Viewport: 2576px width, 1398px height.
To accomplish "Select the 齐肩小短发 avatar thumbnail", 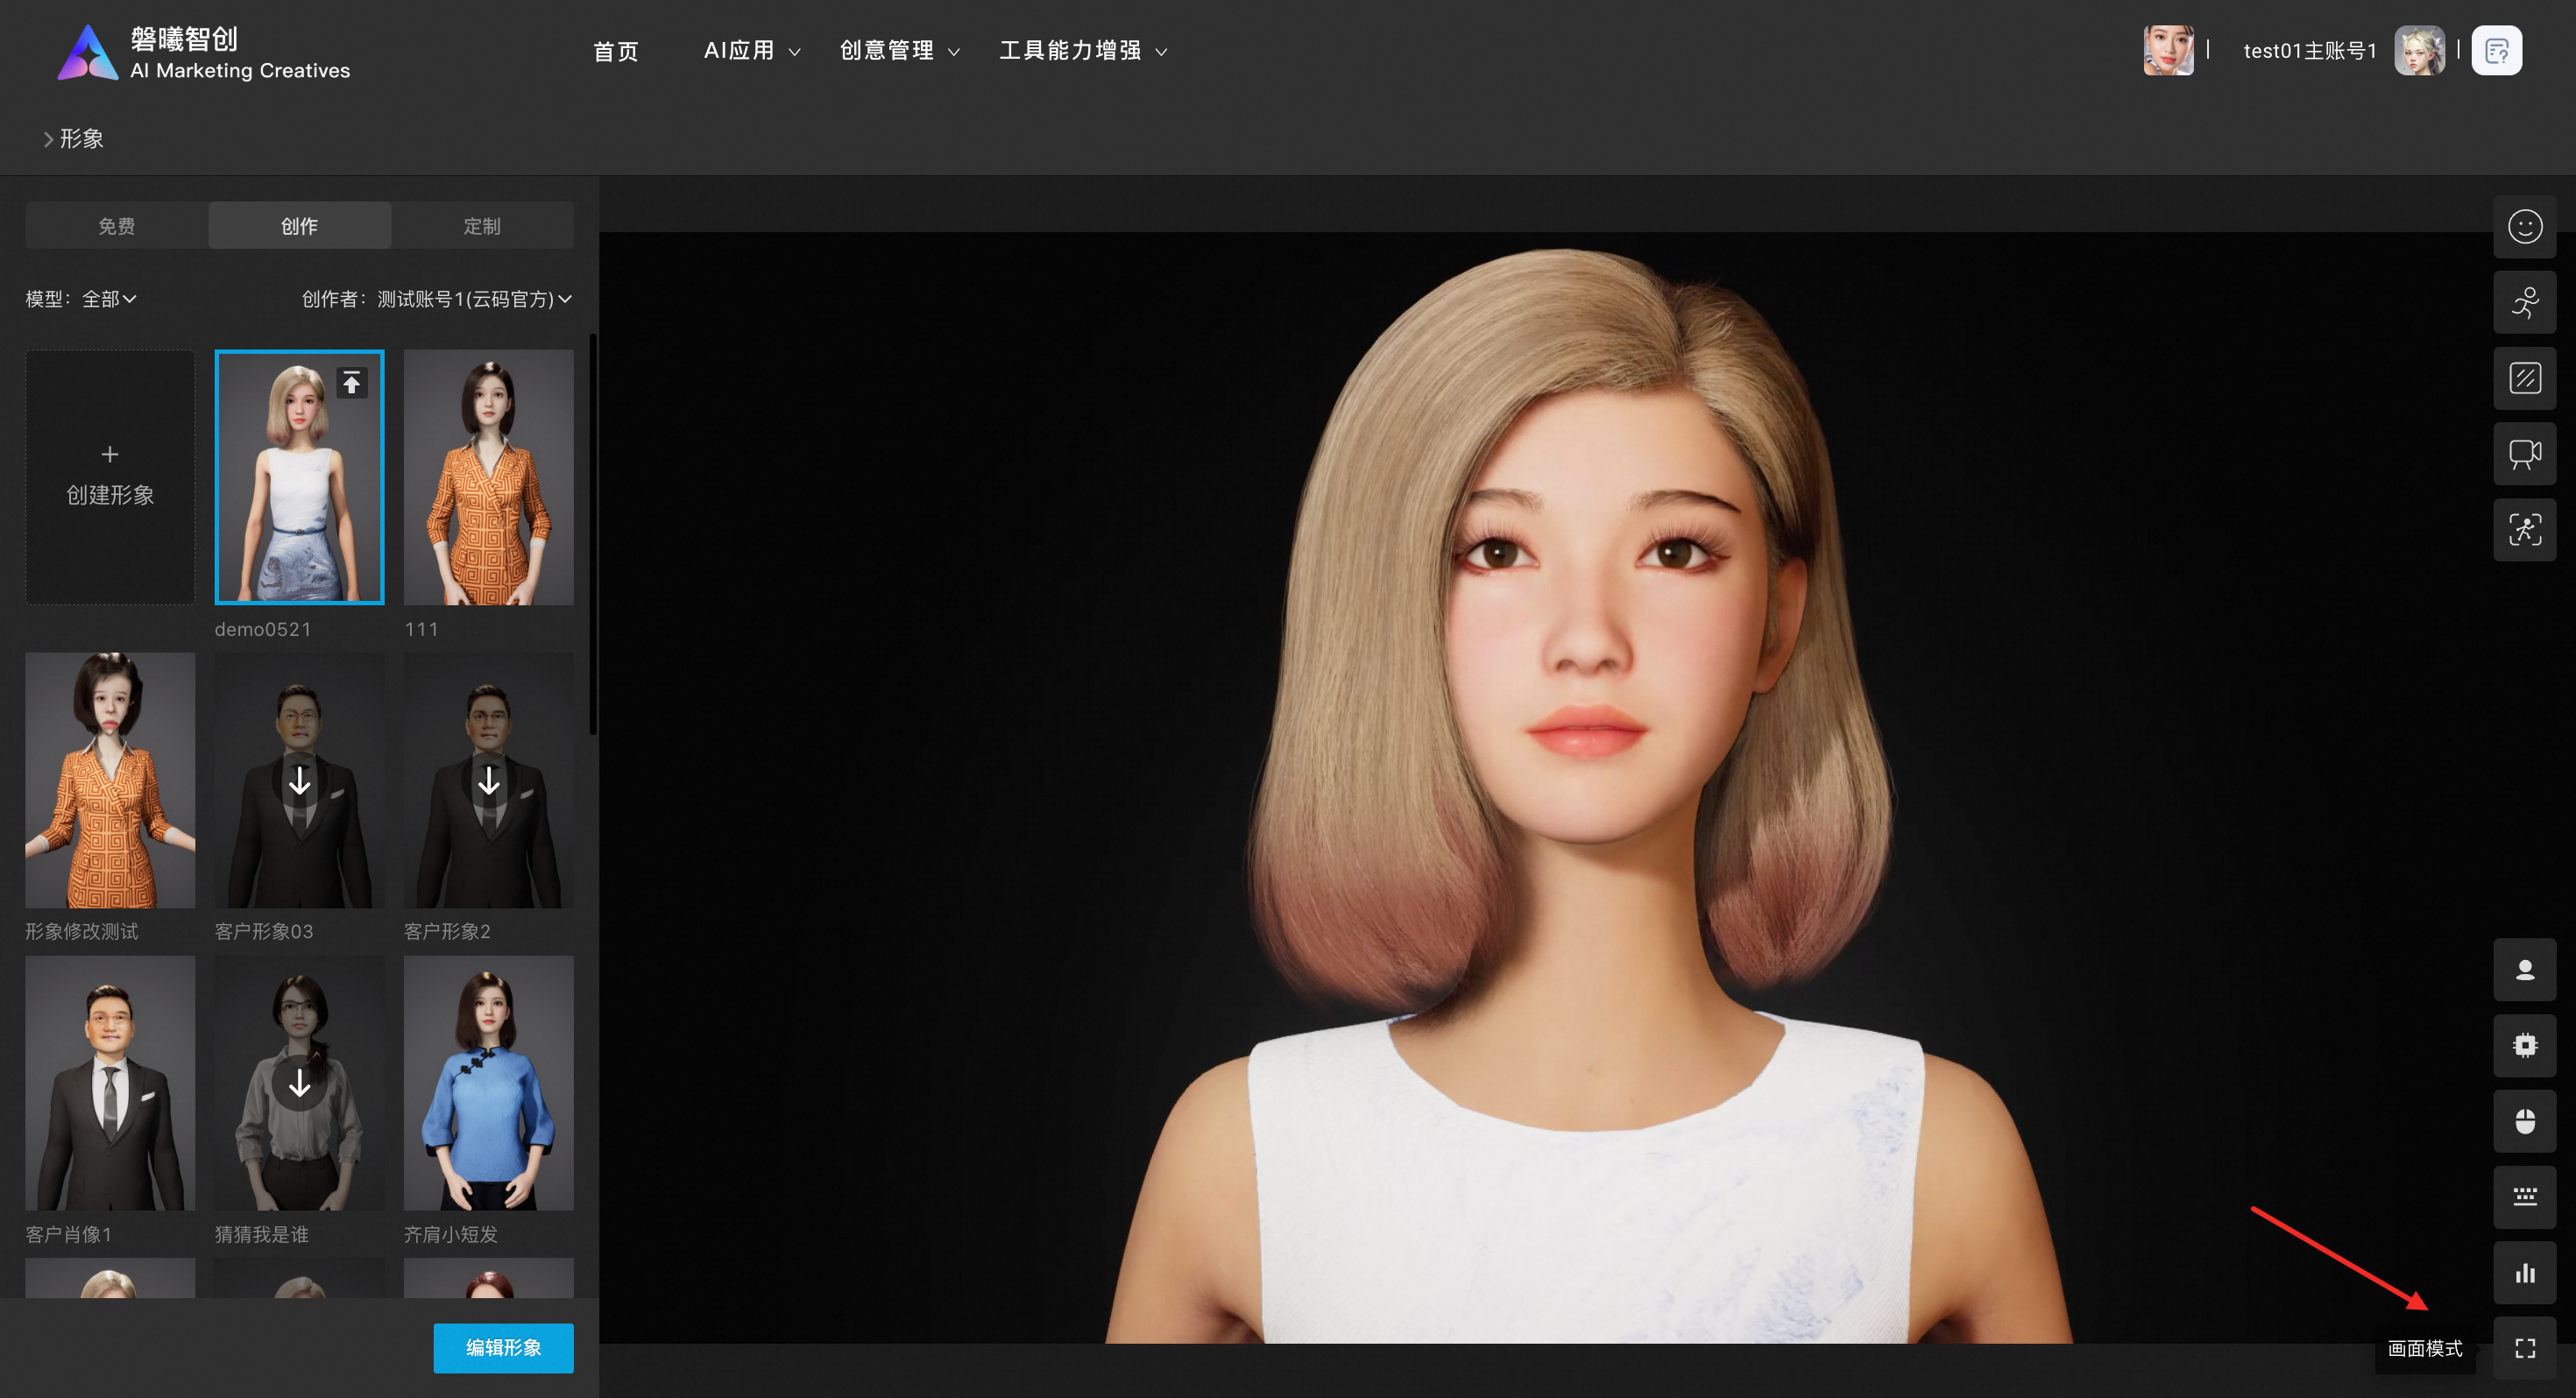I will [488, 1084].
